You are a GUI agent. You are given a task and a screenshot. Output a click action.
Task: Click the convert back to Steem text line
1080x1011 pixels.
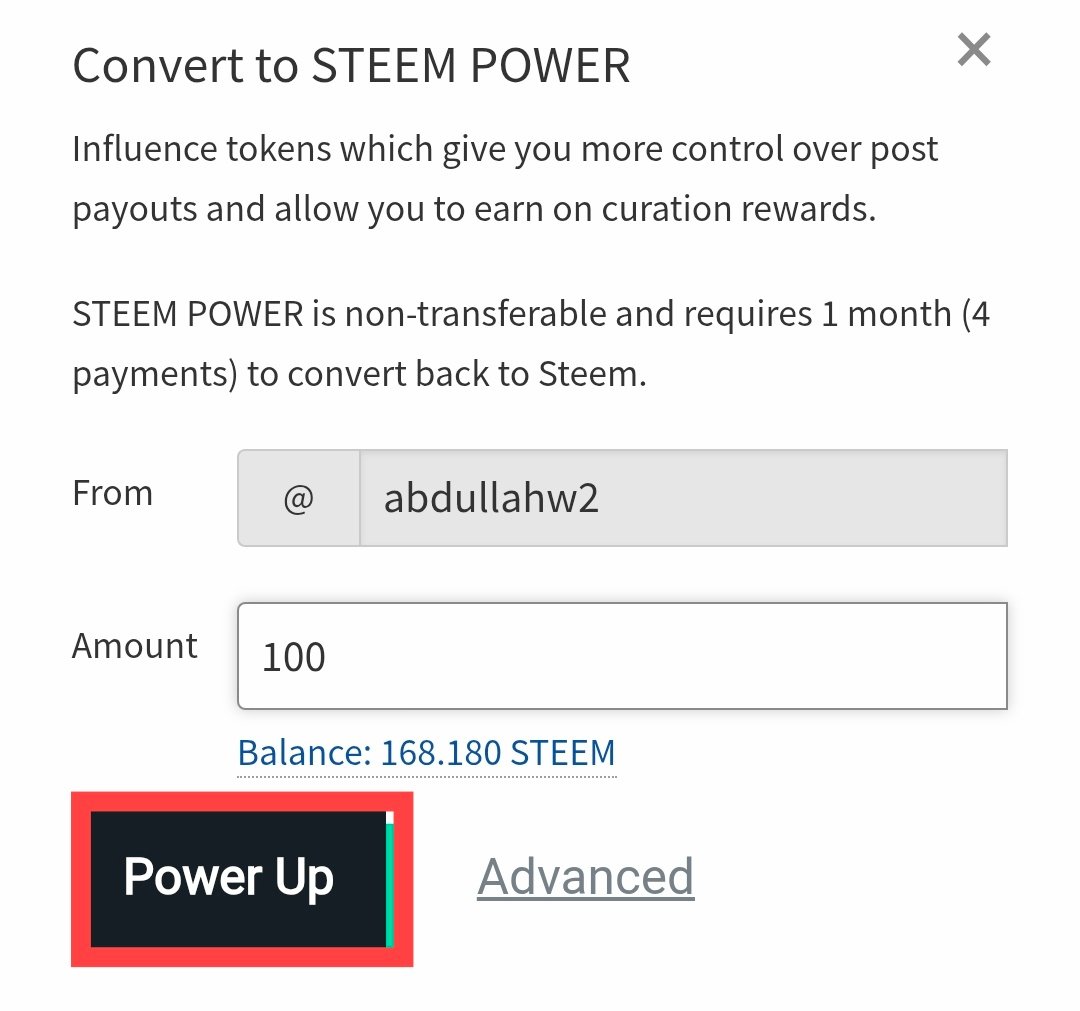click(360, 375)
